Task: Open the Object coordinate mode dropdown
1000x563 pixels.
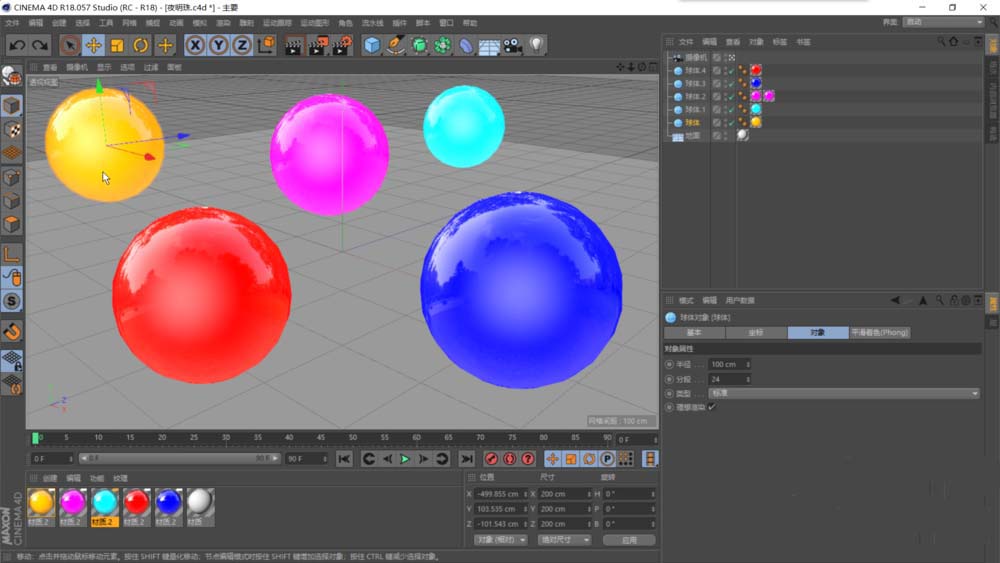Action: coord(501,539)
